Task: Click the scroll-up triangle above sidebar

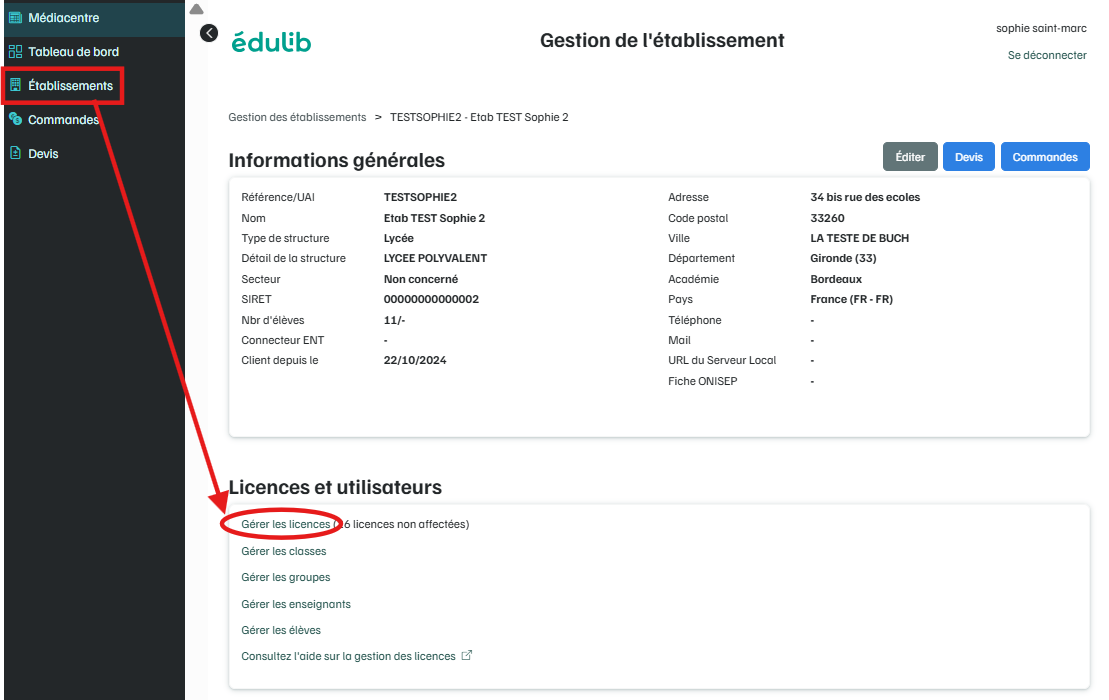Action: 196,8
